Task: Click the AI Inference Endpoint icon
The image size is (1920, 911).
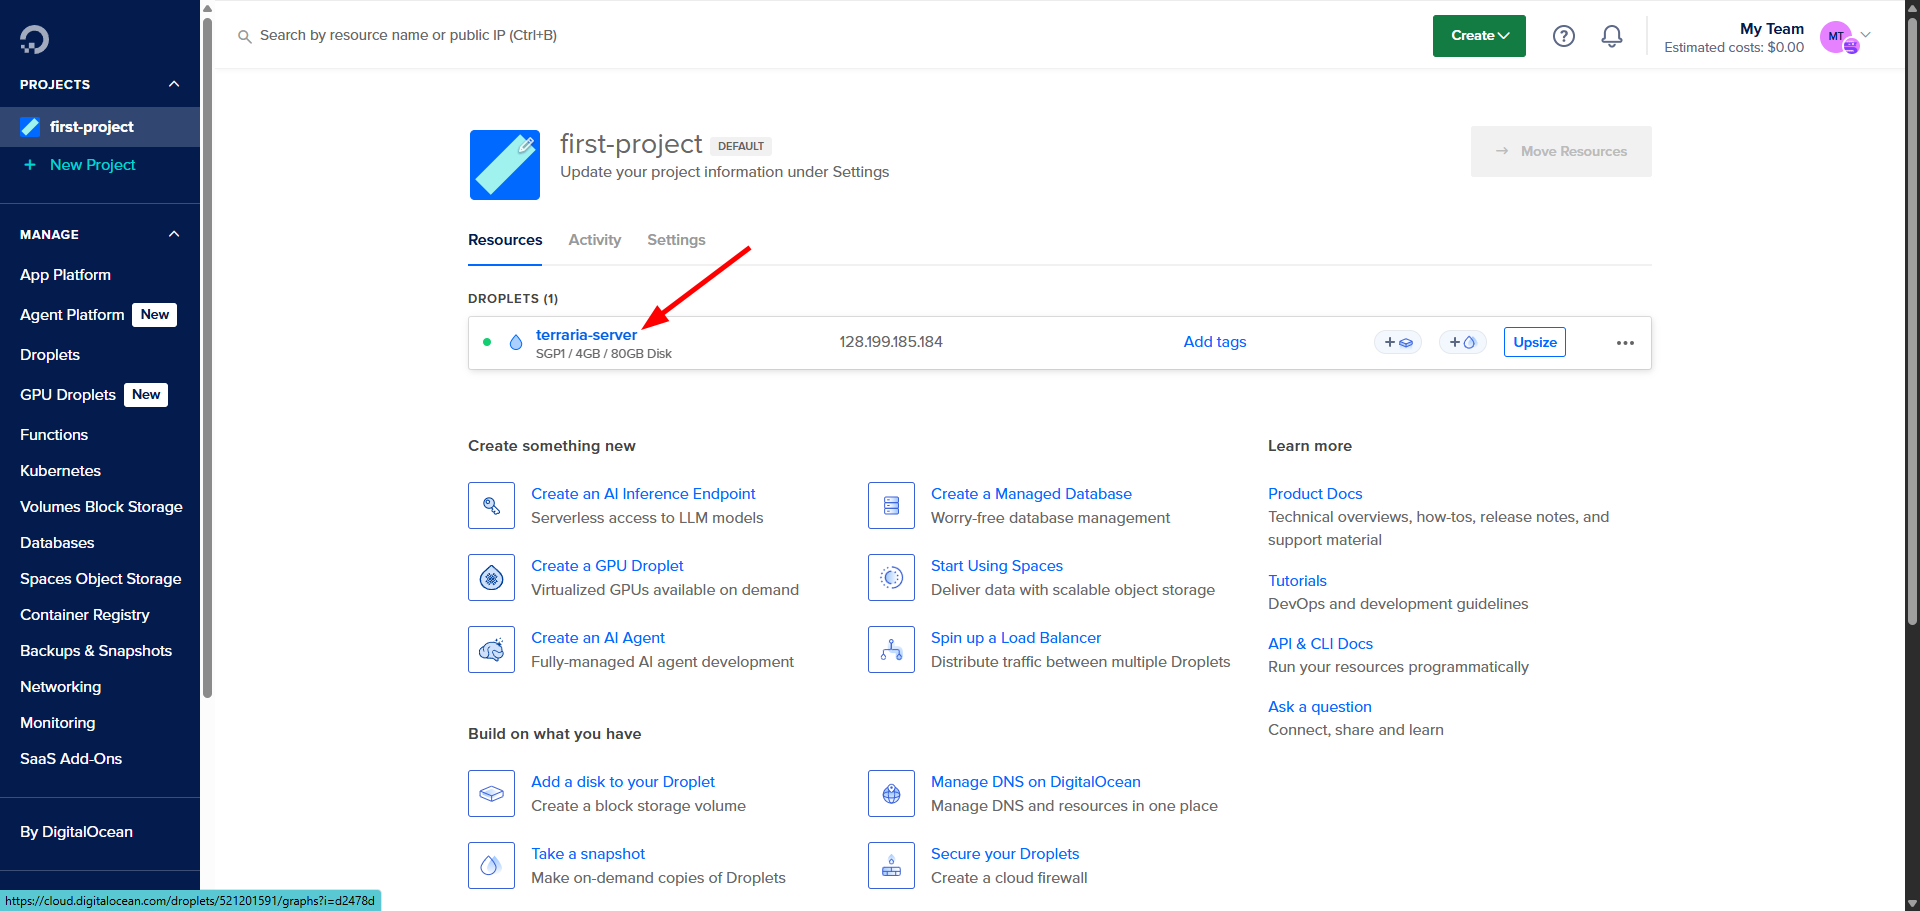Action: (x=491, y=505)
